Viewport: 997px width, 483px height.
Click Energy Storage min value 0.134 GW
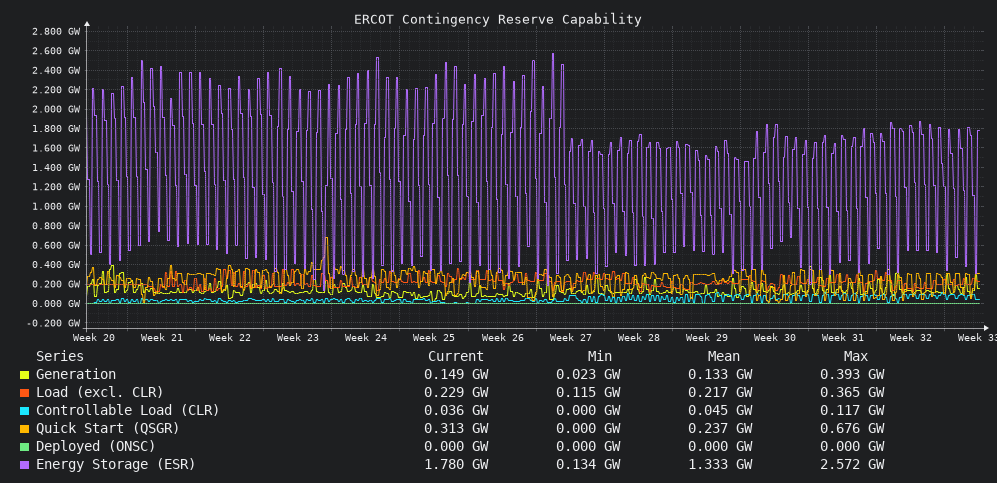[588, 464]
